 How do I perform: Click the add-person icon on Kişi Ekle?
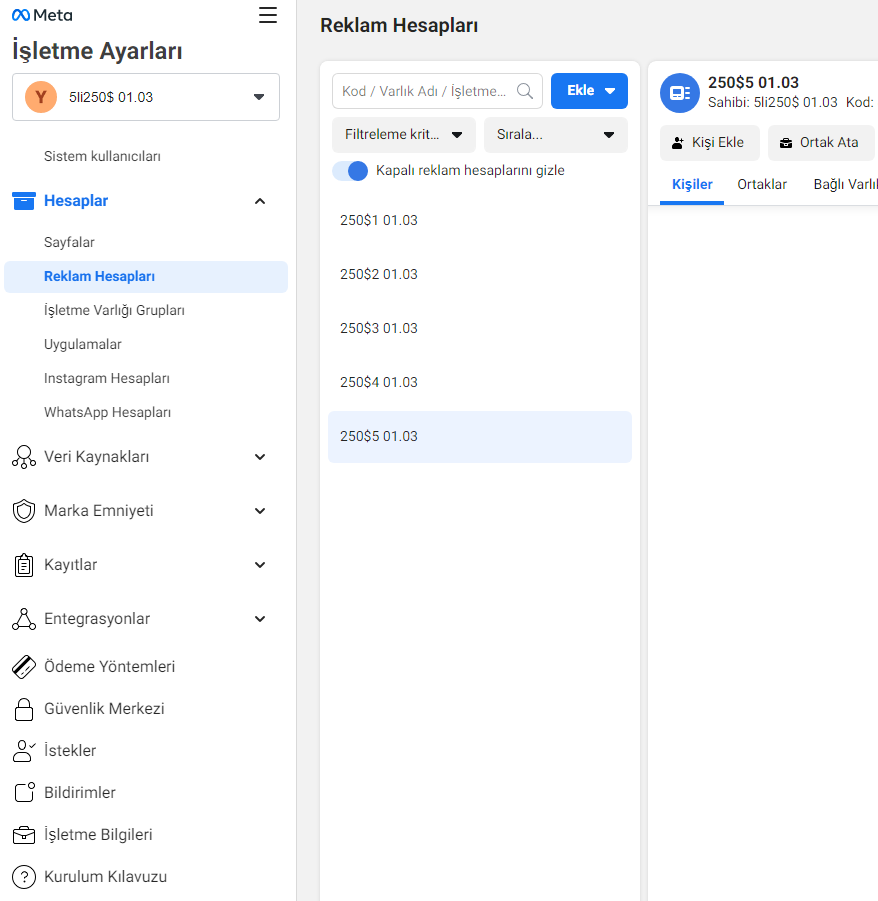(678, 143)
